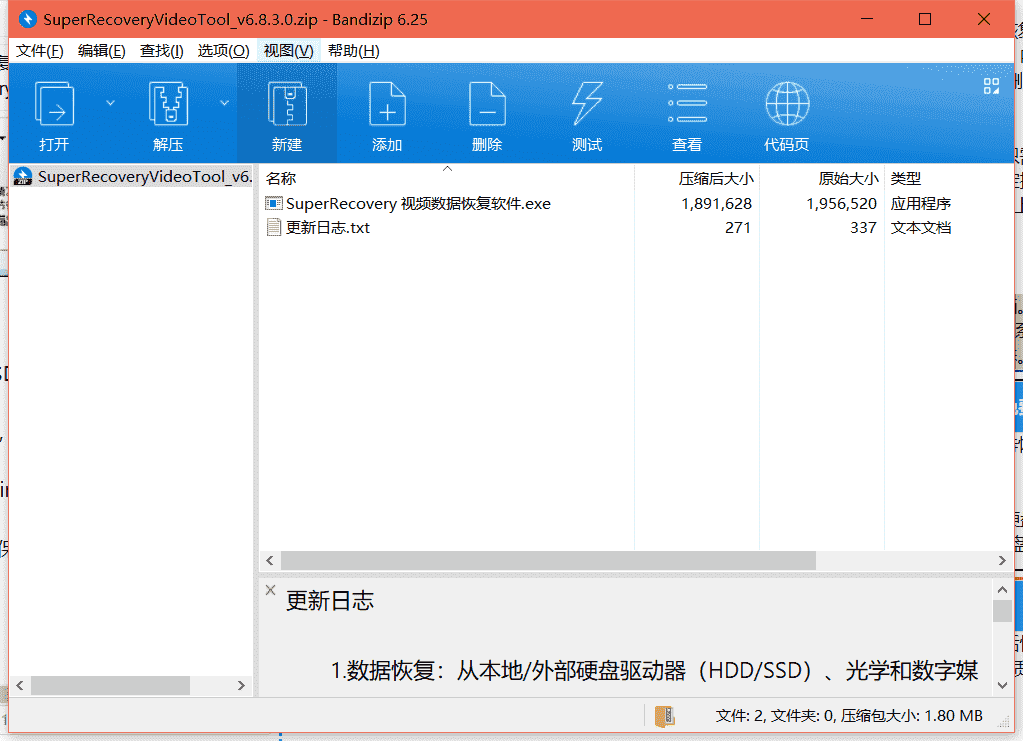Maximize the Bandizip window
The width and height of the screenshot is (1023, 741).
pos(924,20)
